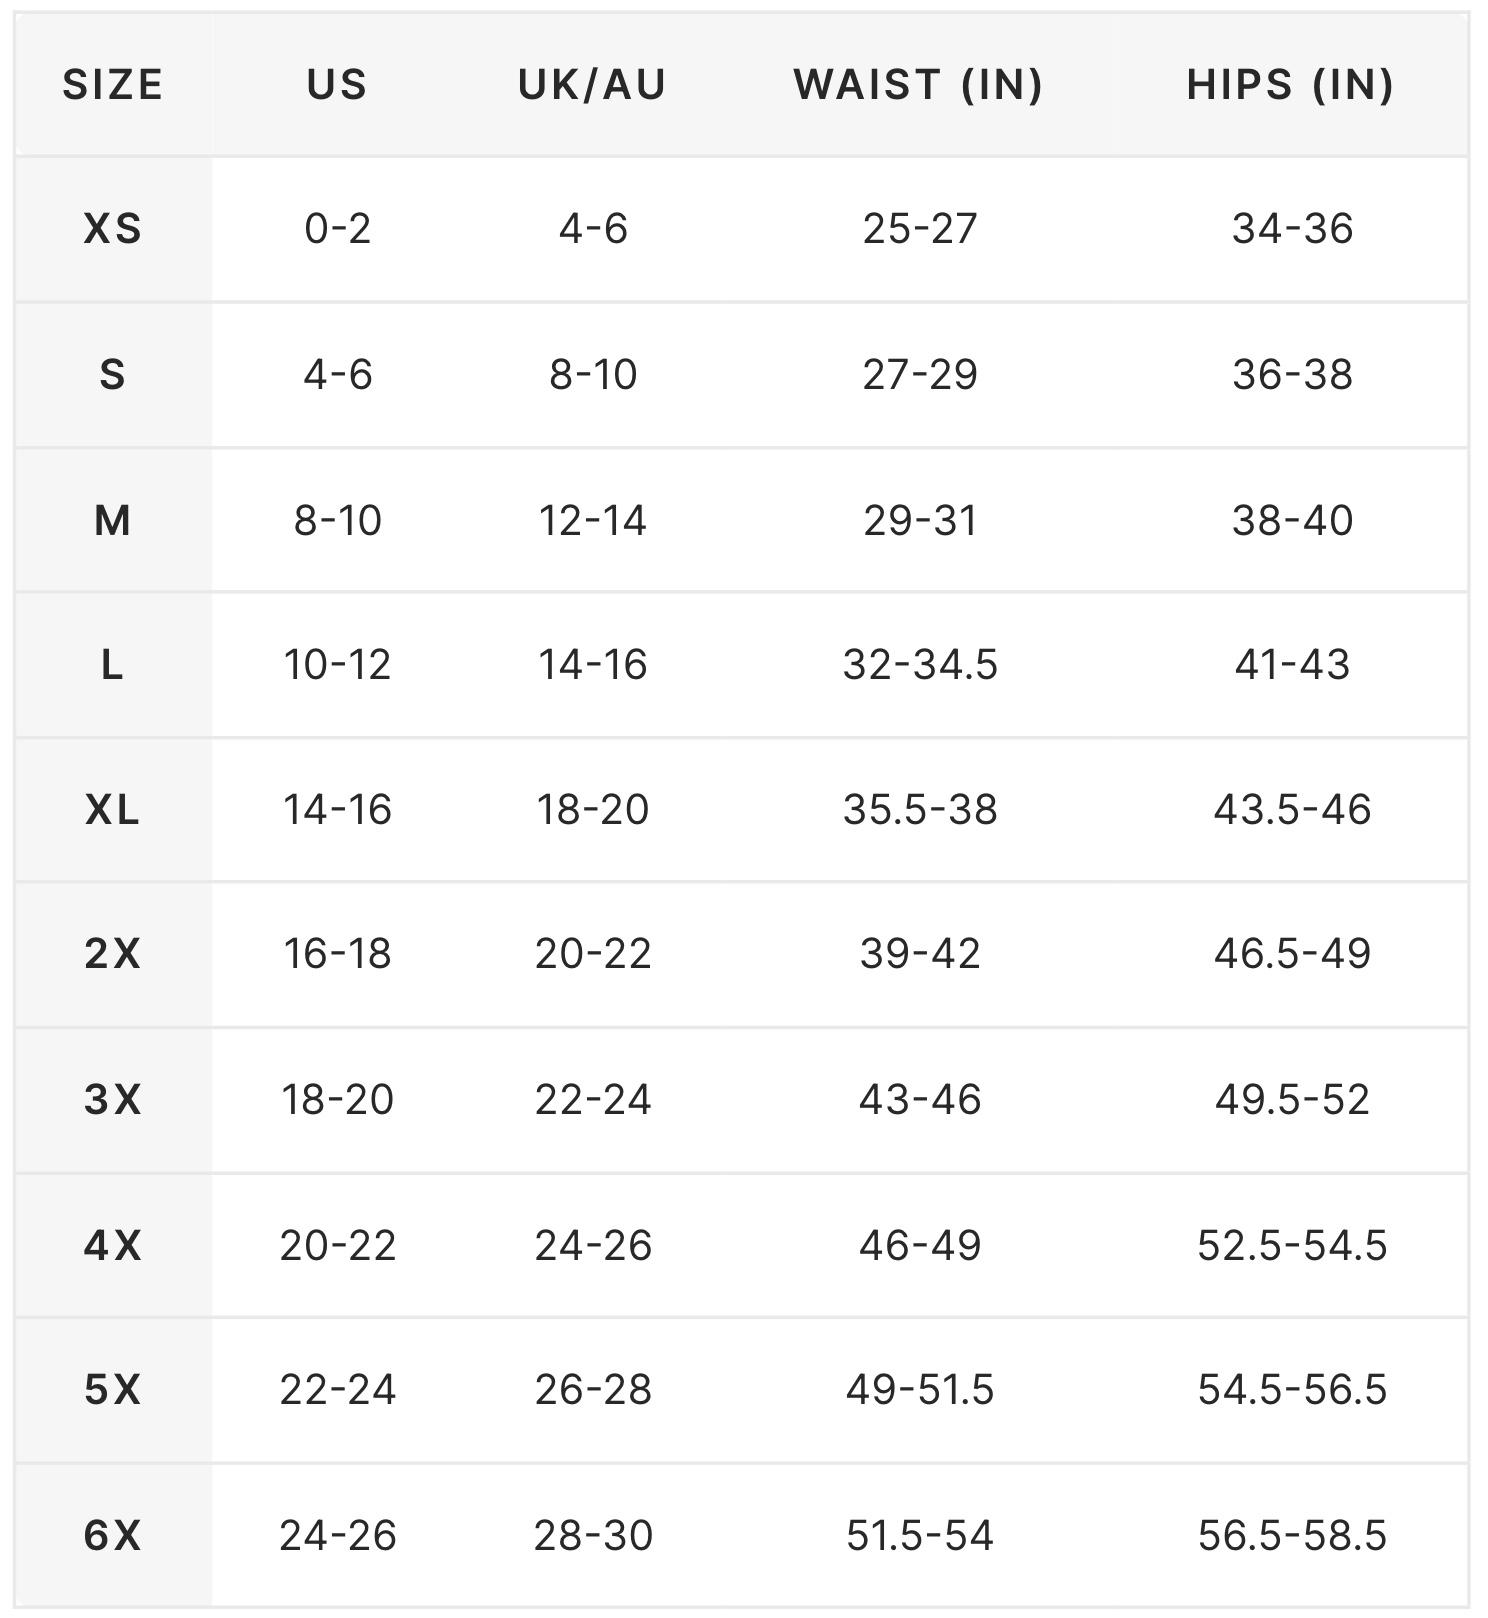Image resolution: width=1488 pixels, height=1618 pixels.
Task: Click the UK/AU column header
Action: pos(592,85)
